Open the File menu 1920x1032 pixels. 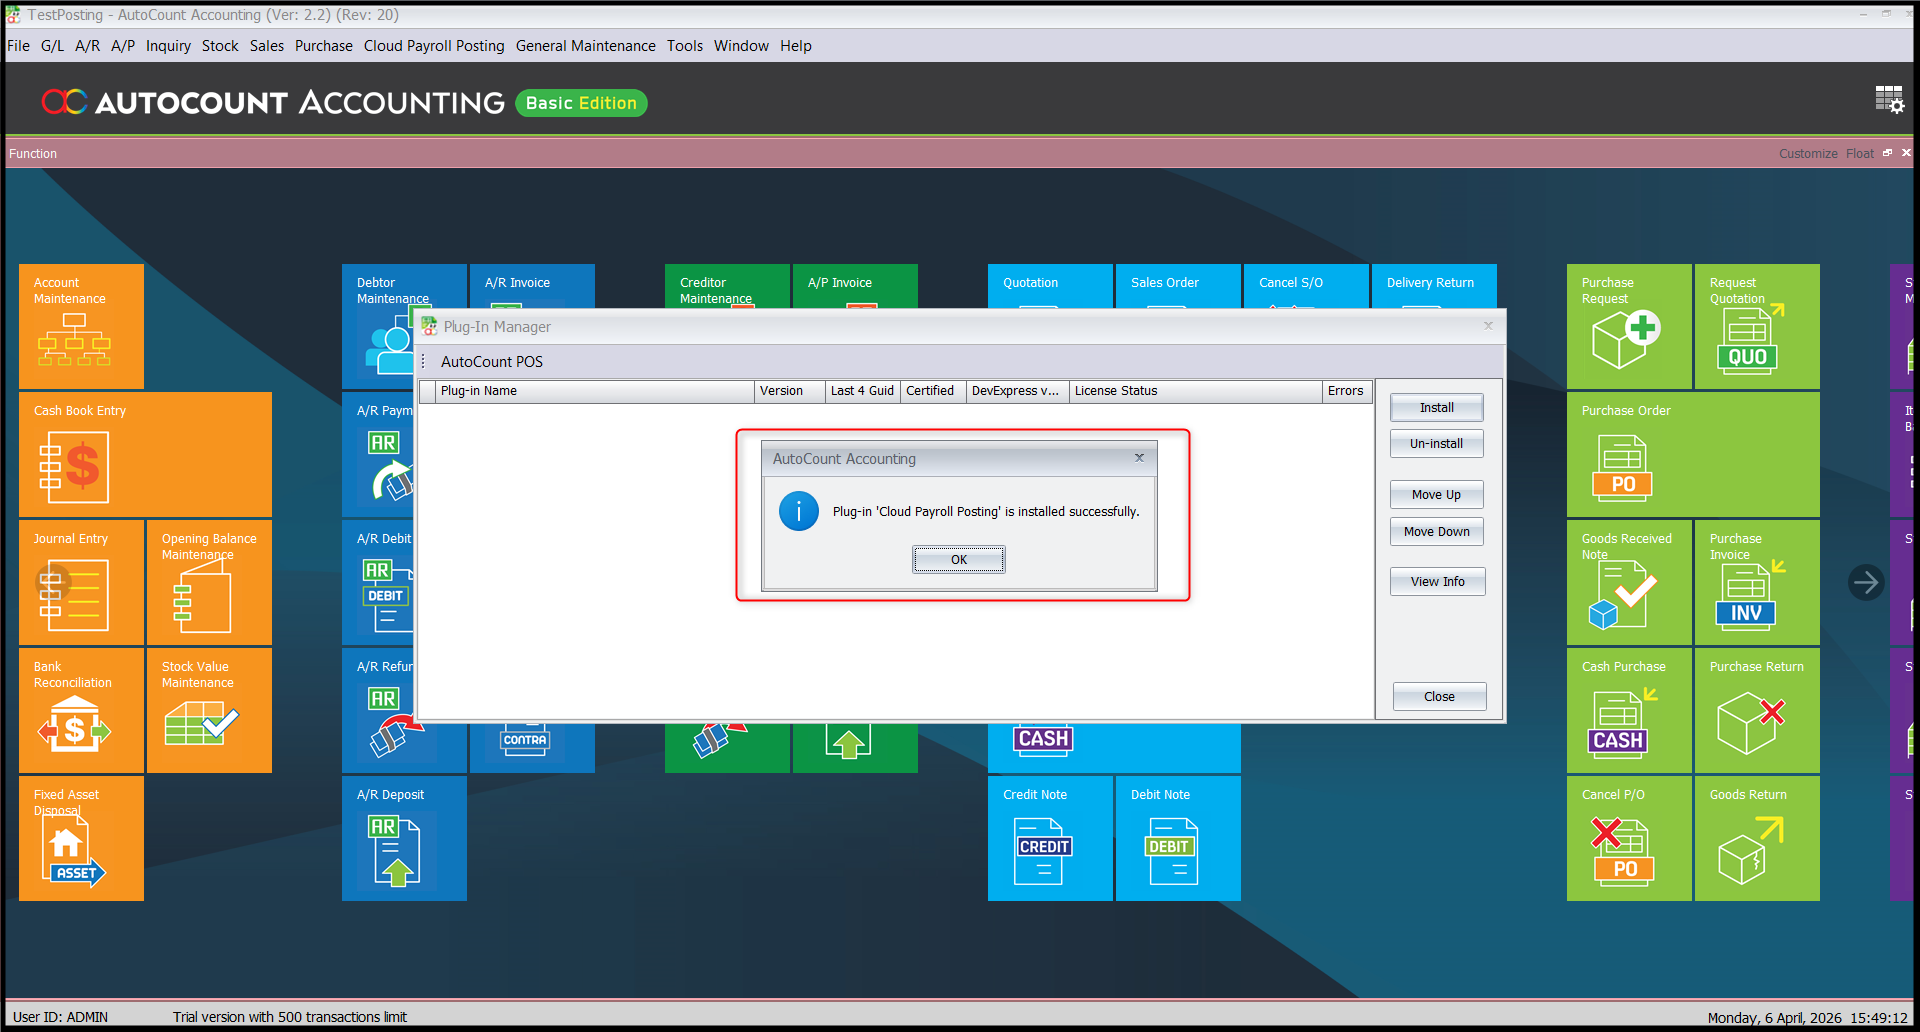18,46
